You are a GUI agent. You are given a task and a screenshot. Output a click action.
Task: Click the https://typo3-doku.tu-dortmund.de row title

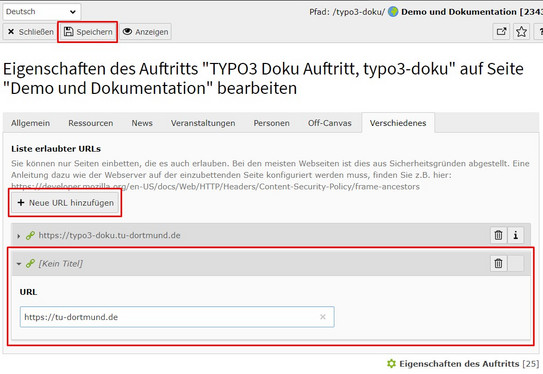click(x=109, y=235)
